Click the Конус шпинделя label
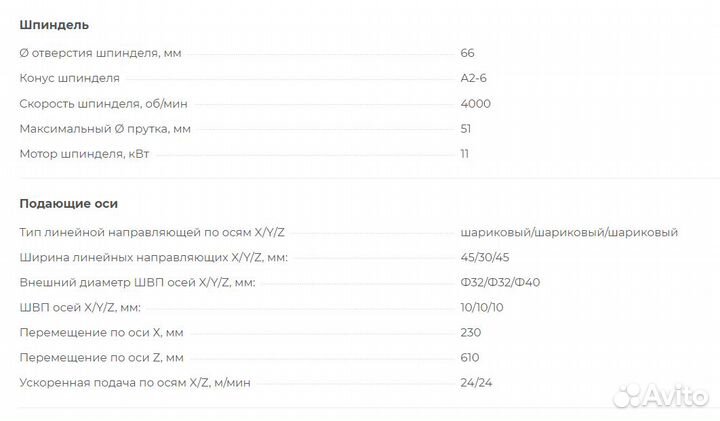 point(70,78)
